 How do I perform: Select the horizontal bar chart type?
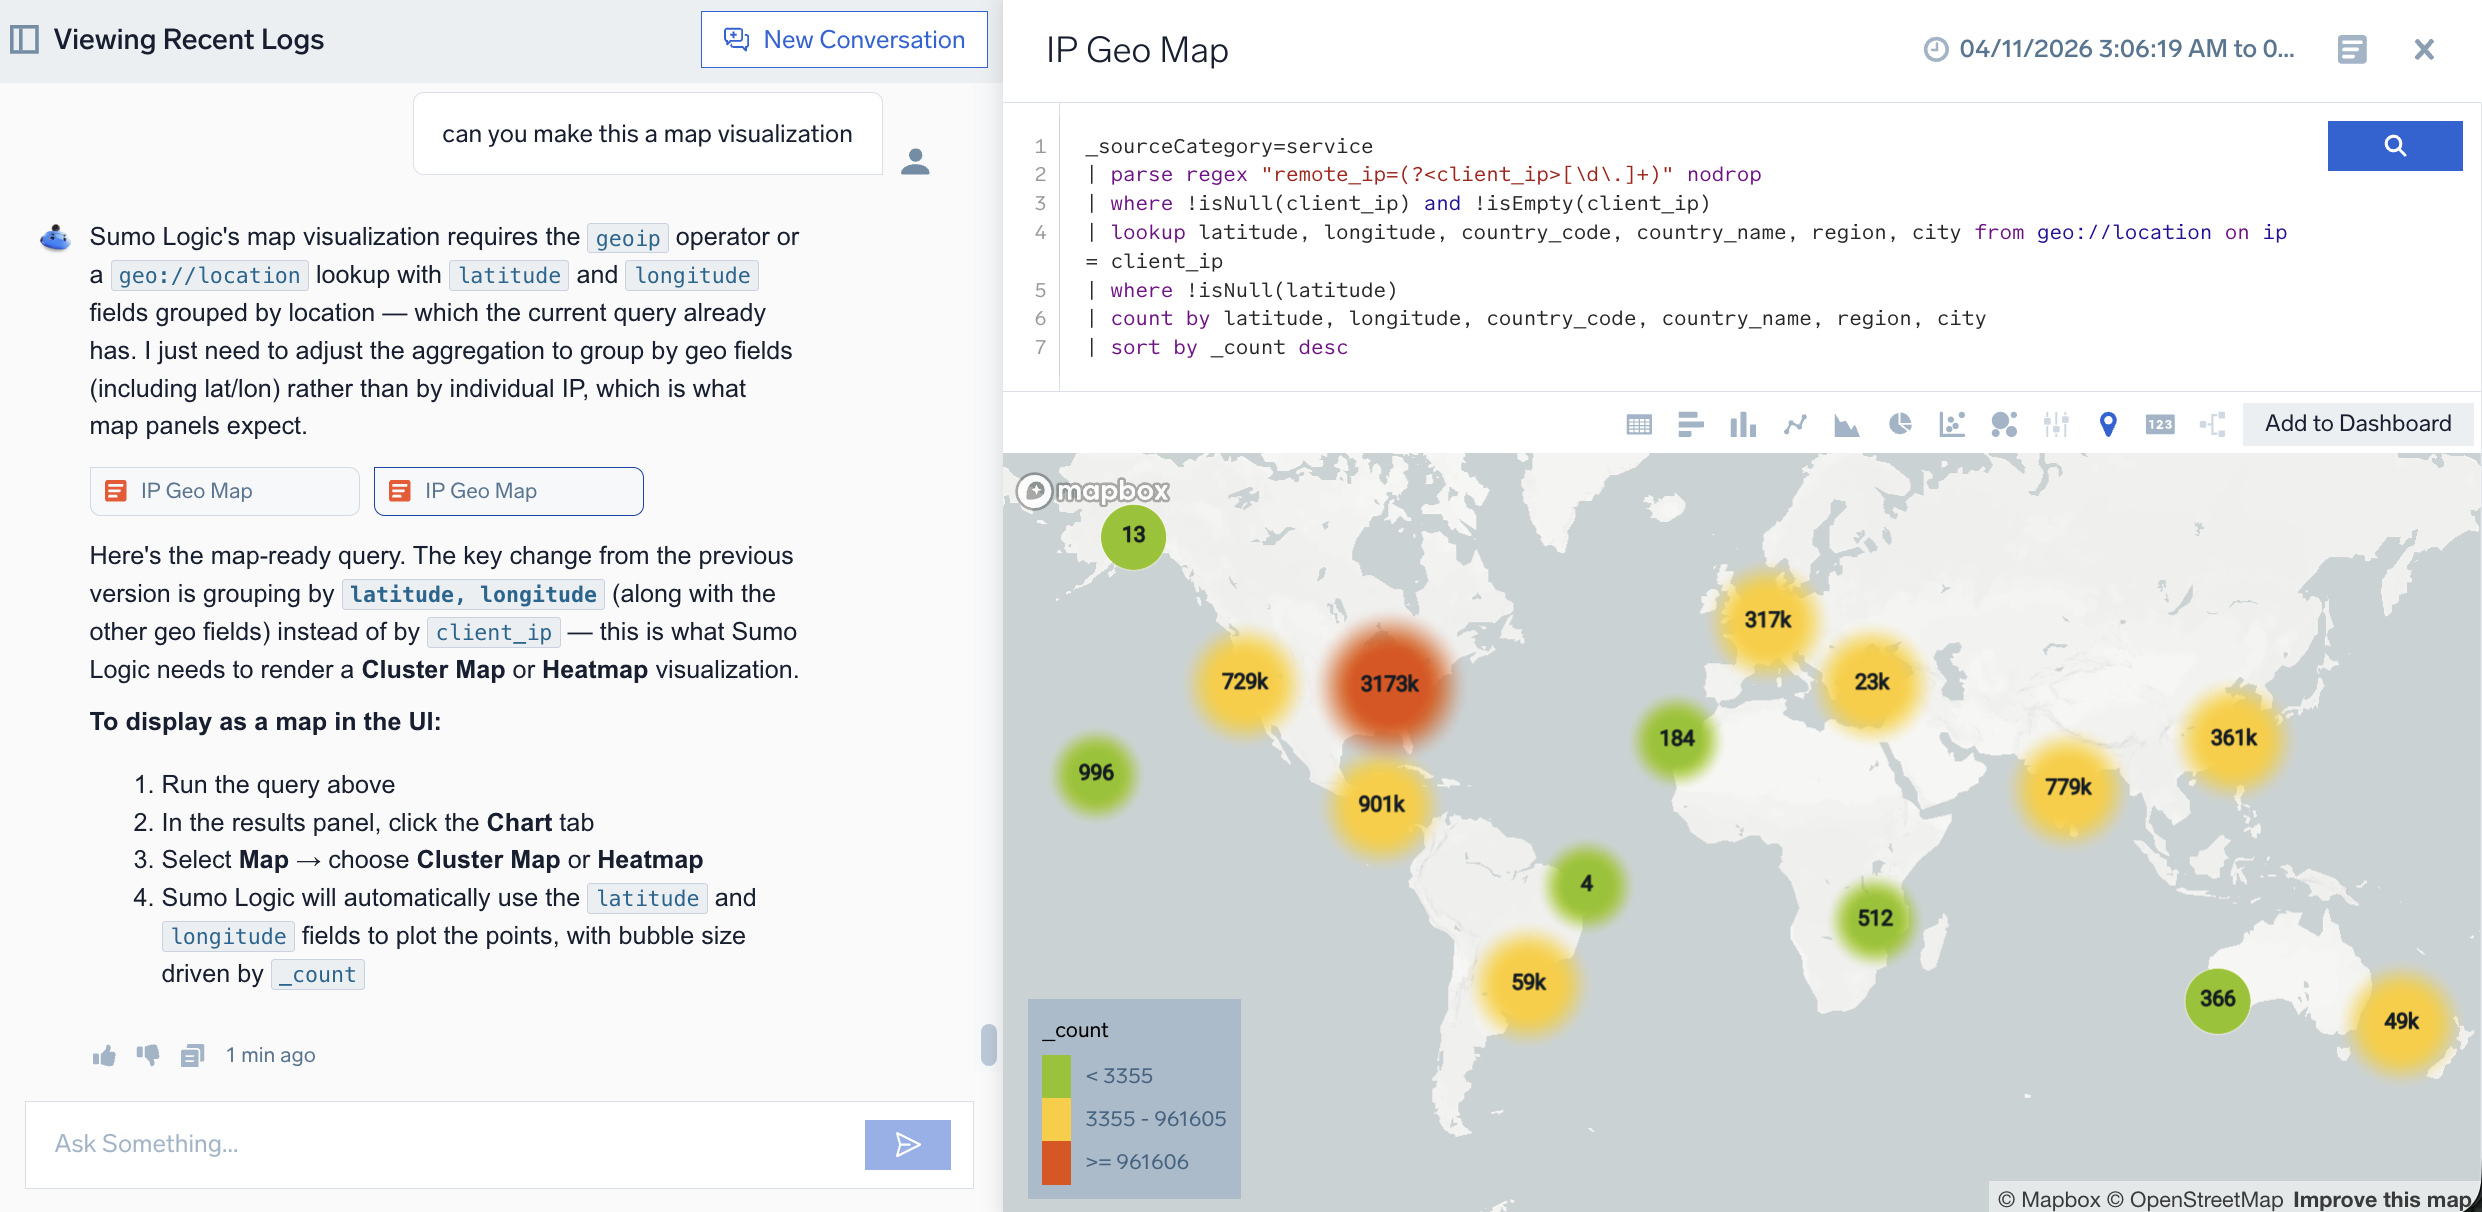tap(1691, 425)
